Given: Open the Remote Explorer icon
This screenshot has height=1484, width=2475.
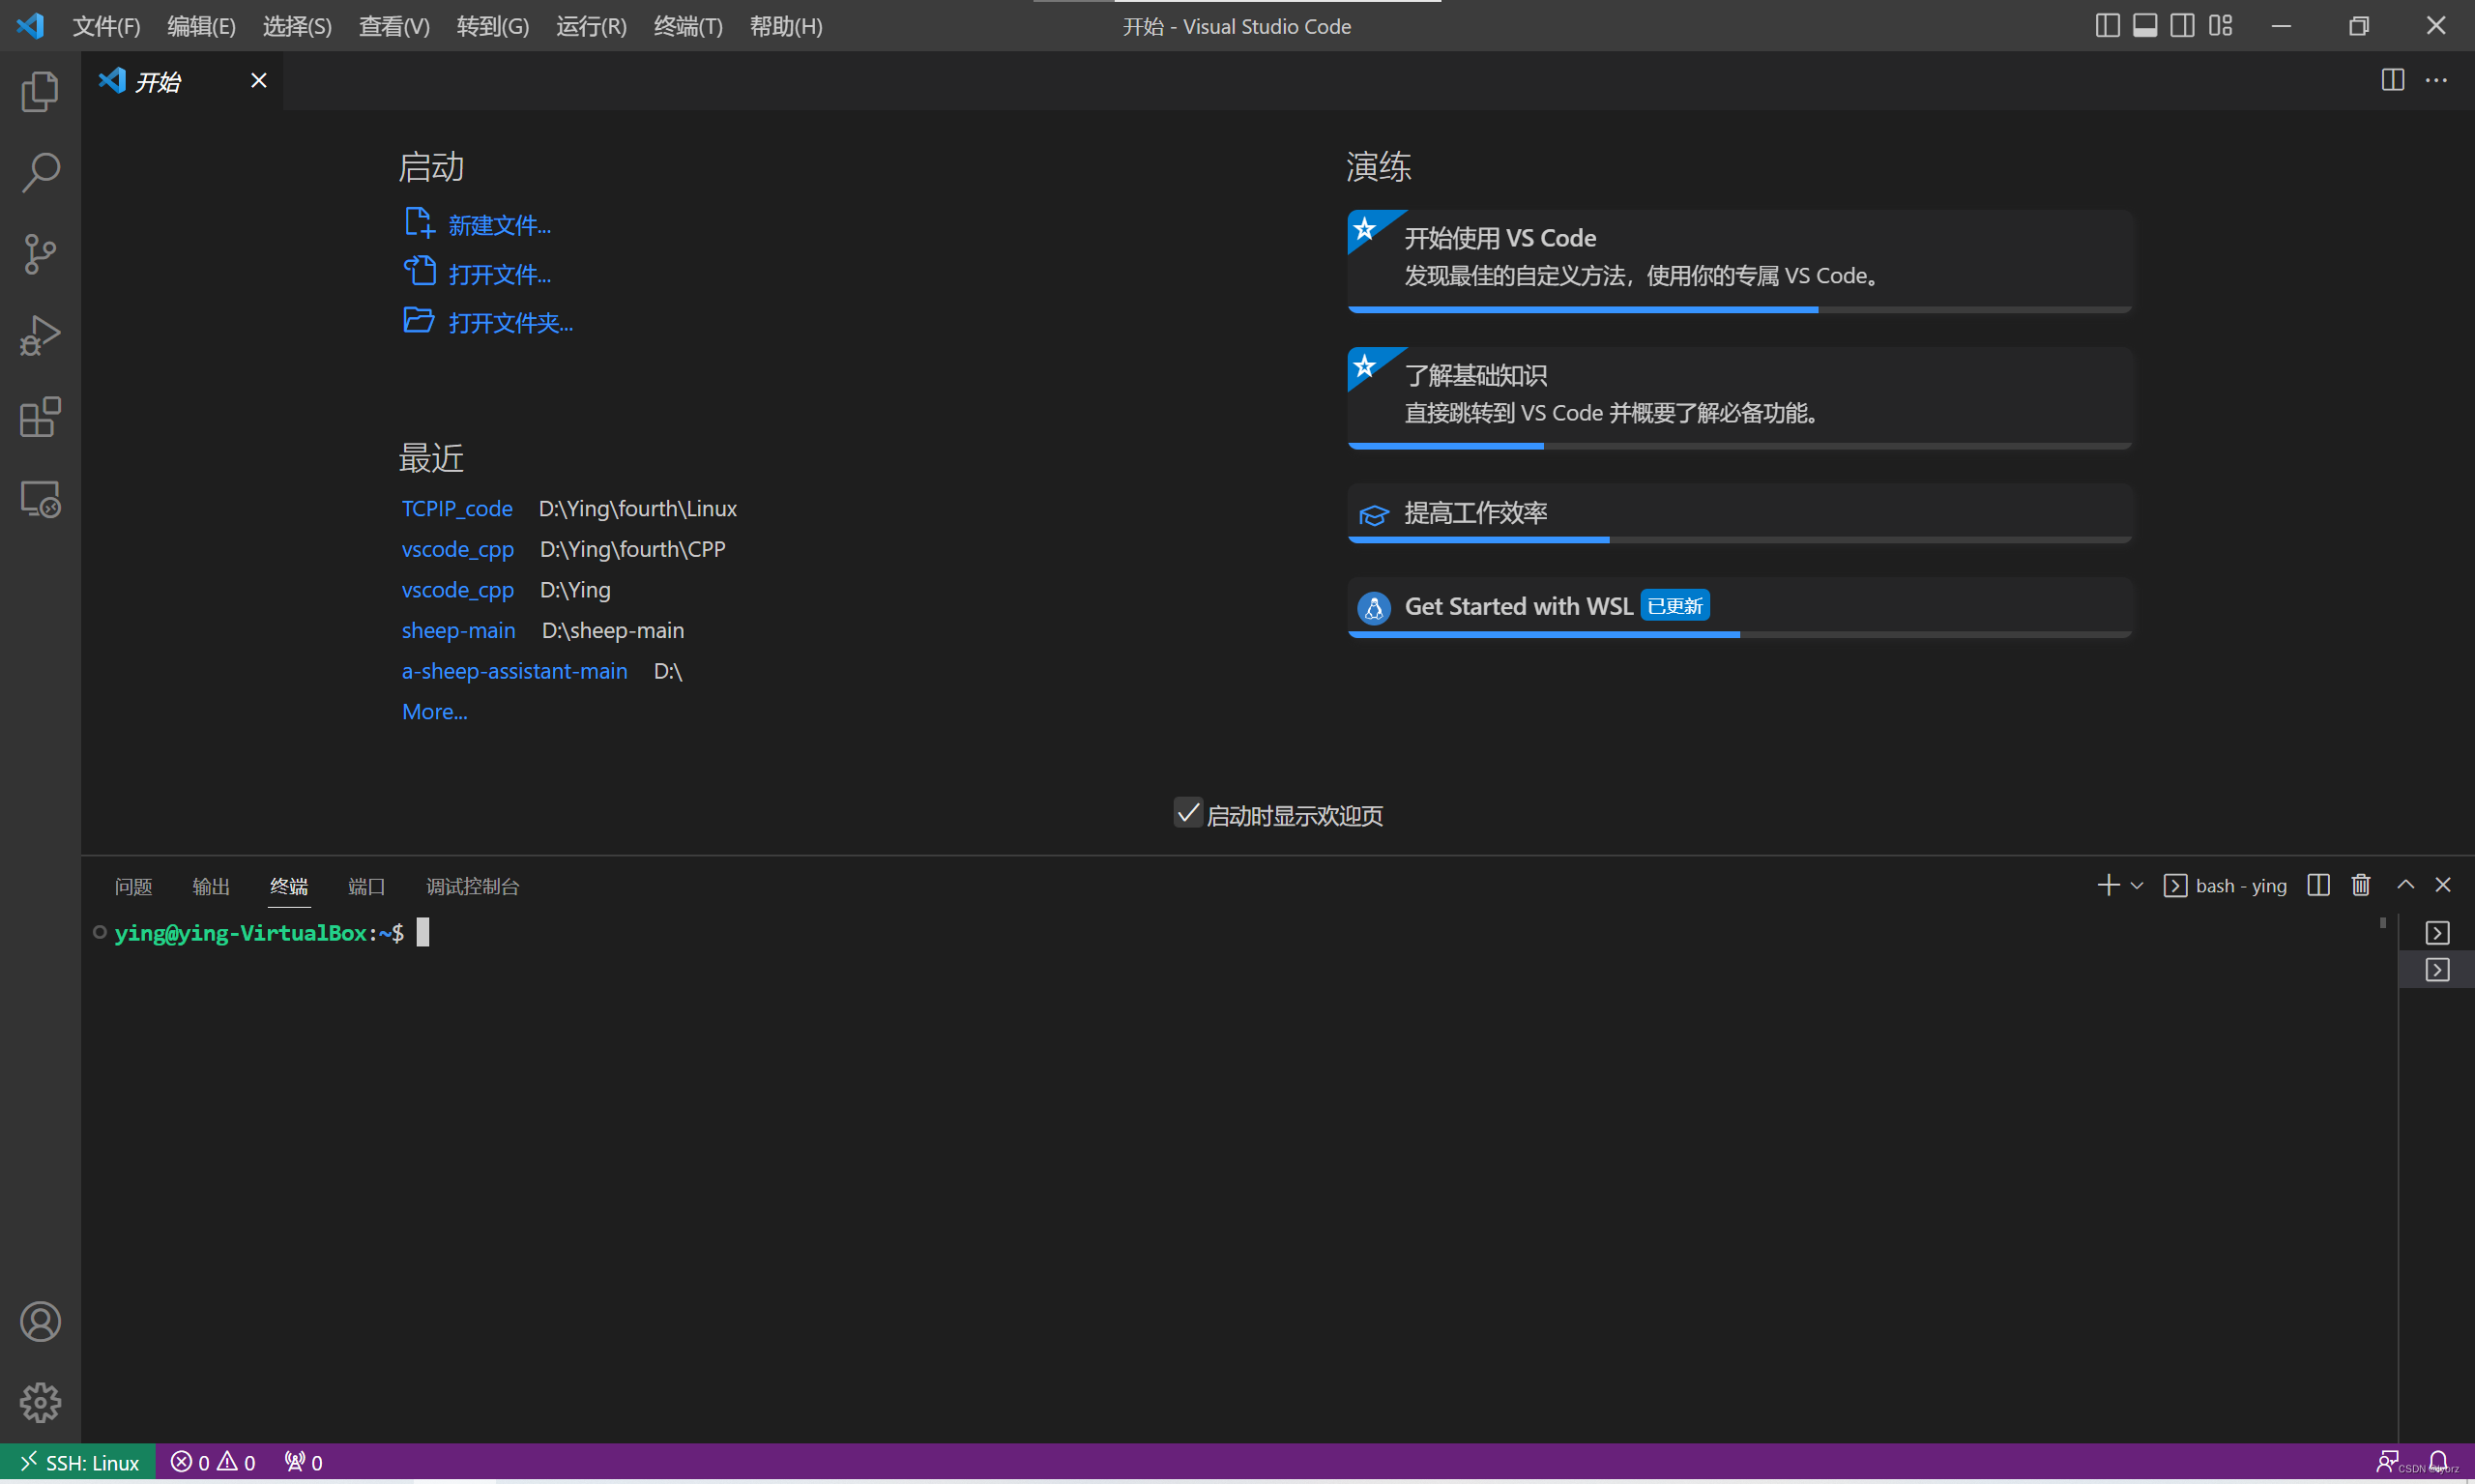Looking at the screenshot, I should (x=40, y=498).
